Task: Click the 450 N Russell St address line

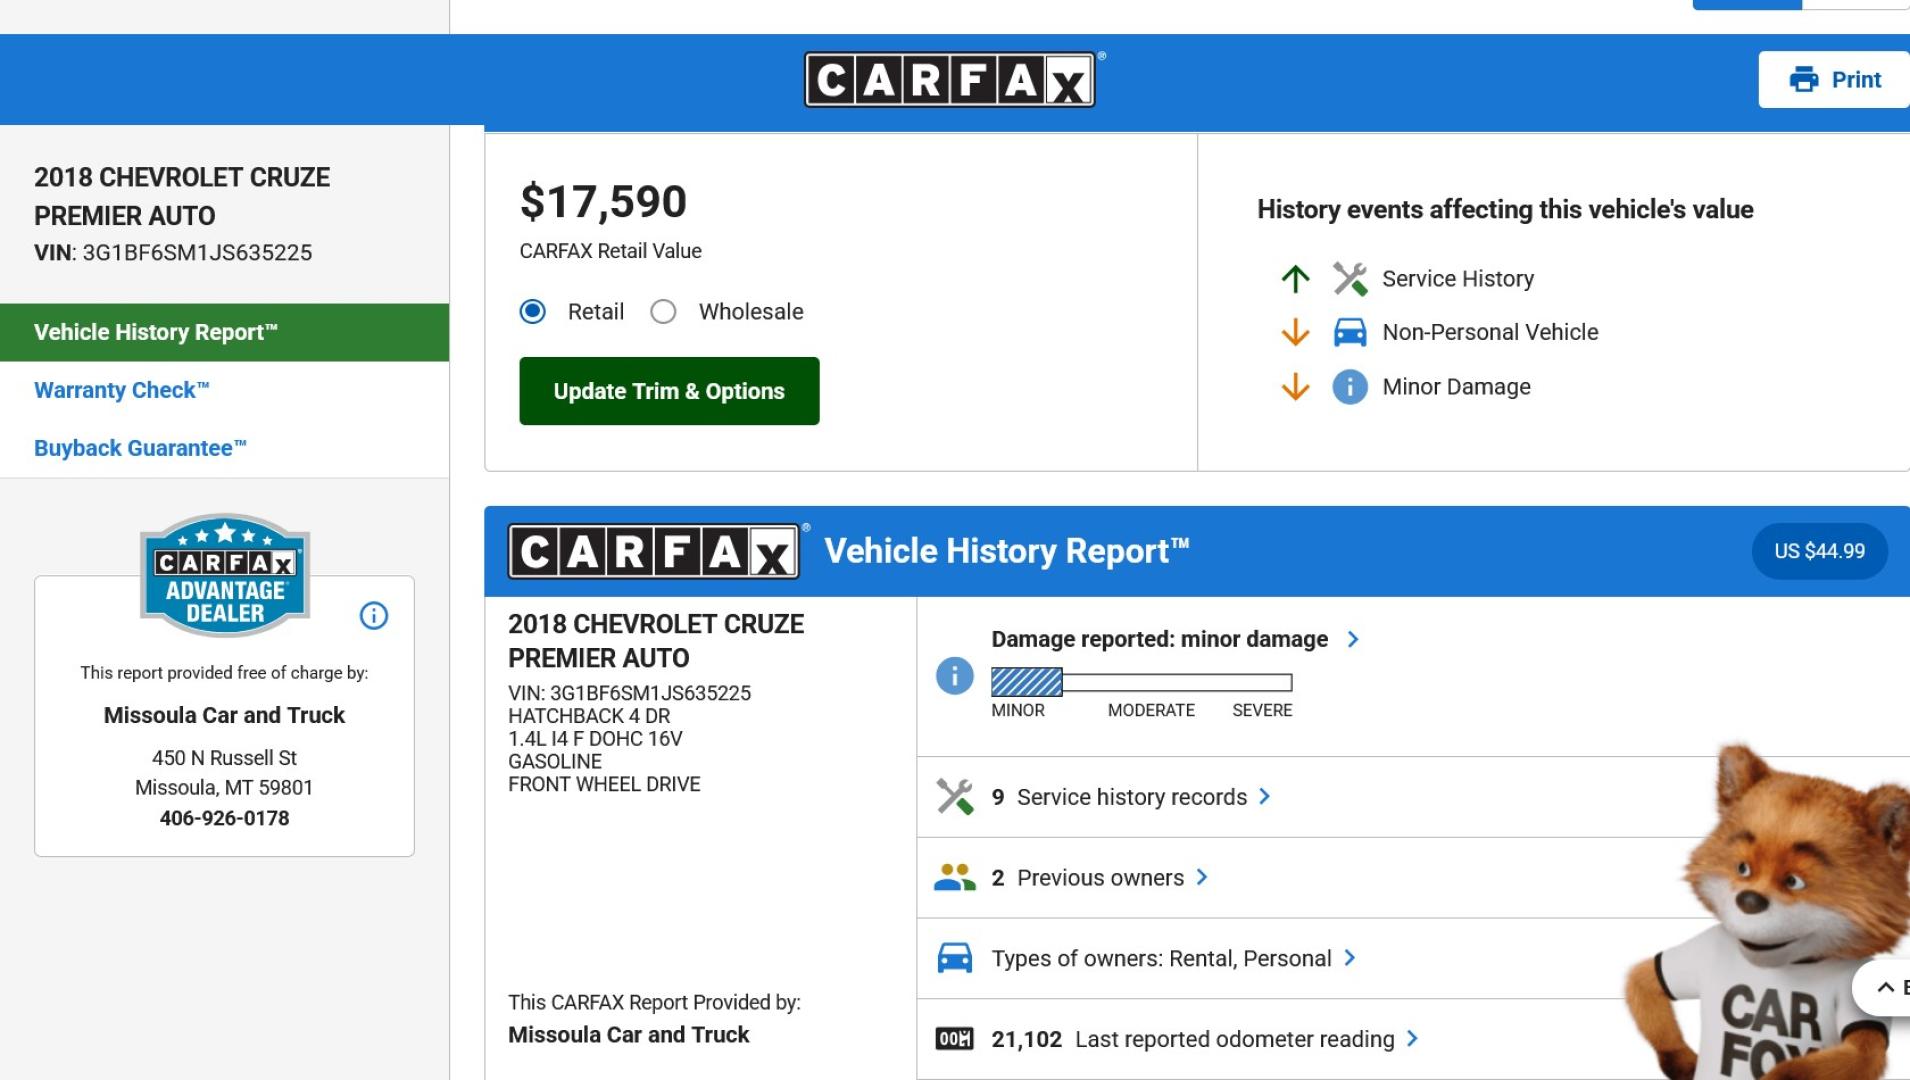Action: 224,758
